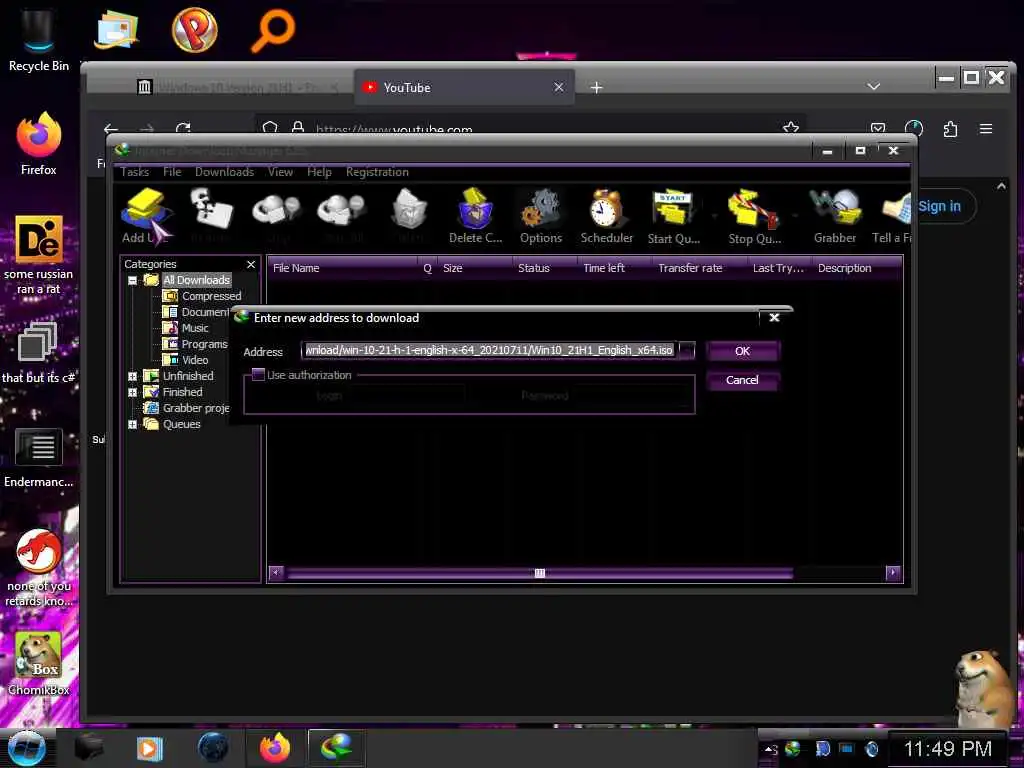
Task: Open the 'some russian ran a rat' desktop icon
Action: click(39, 255)
